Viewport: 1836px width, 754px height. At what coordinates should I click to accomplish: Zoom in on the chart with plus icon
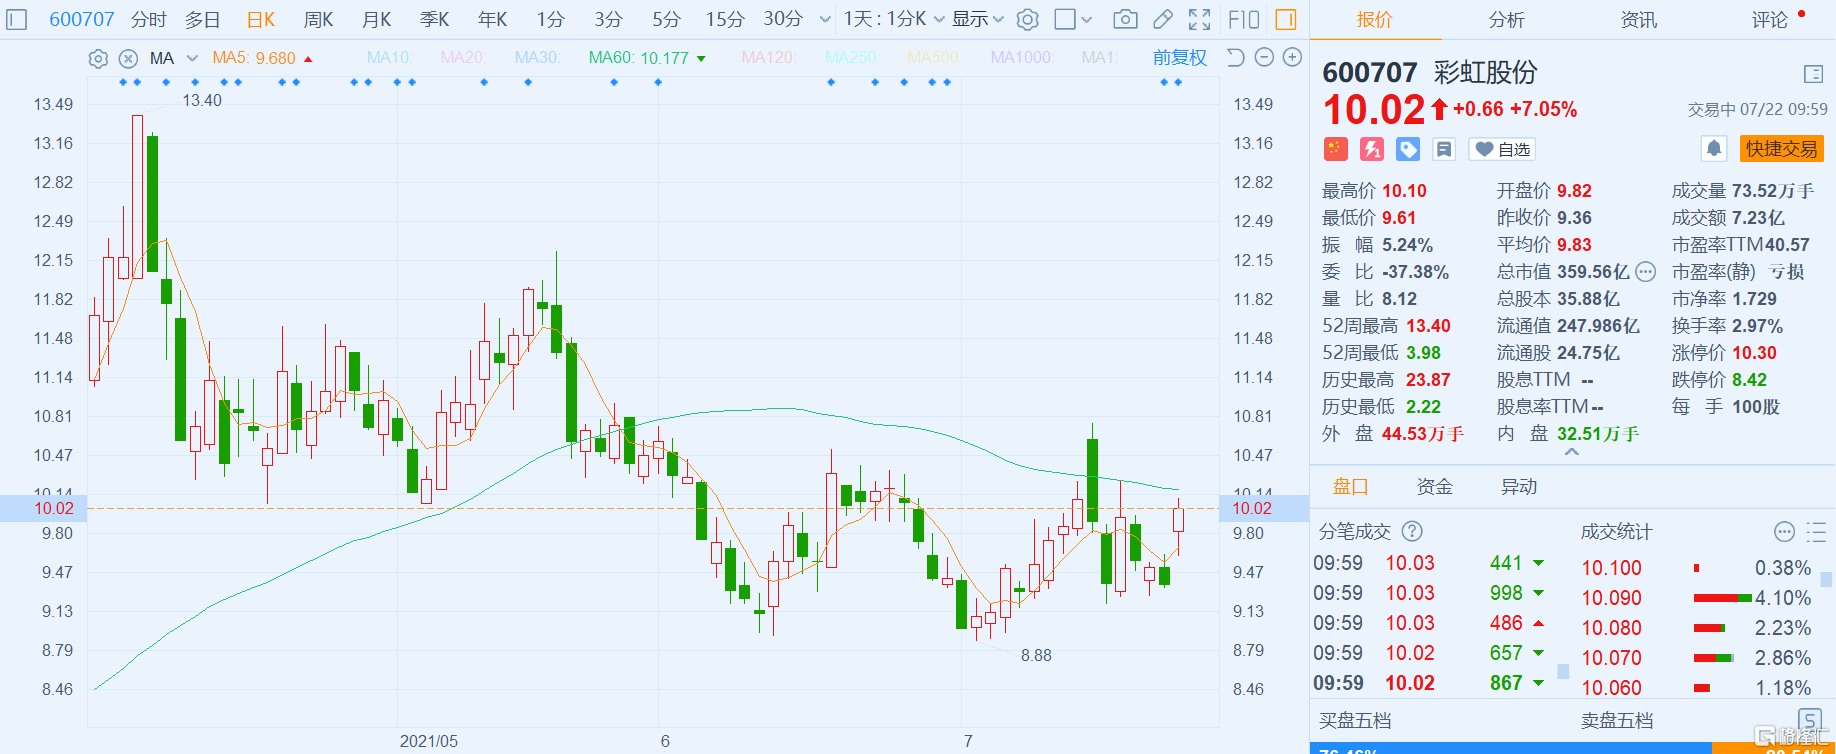(x=1292, y=58)
